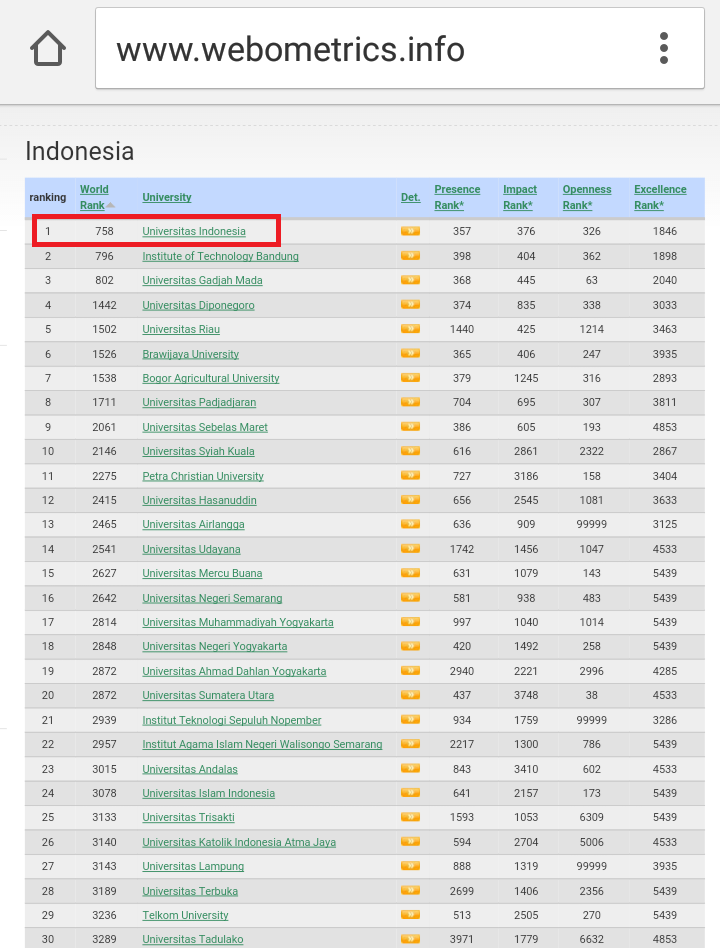Image resolution: width=720 pixels, height=948 pixels.
Task: Visit the Universitas Riau link
Action: click(x=181, y=329)
